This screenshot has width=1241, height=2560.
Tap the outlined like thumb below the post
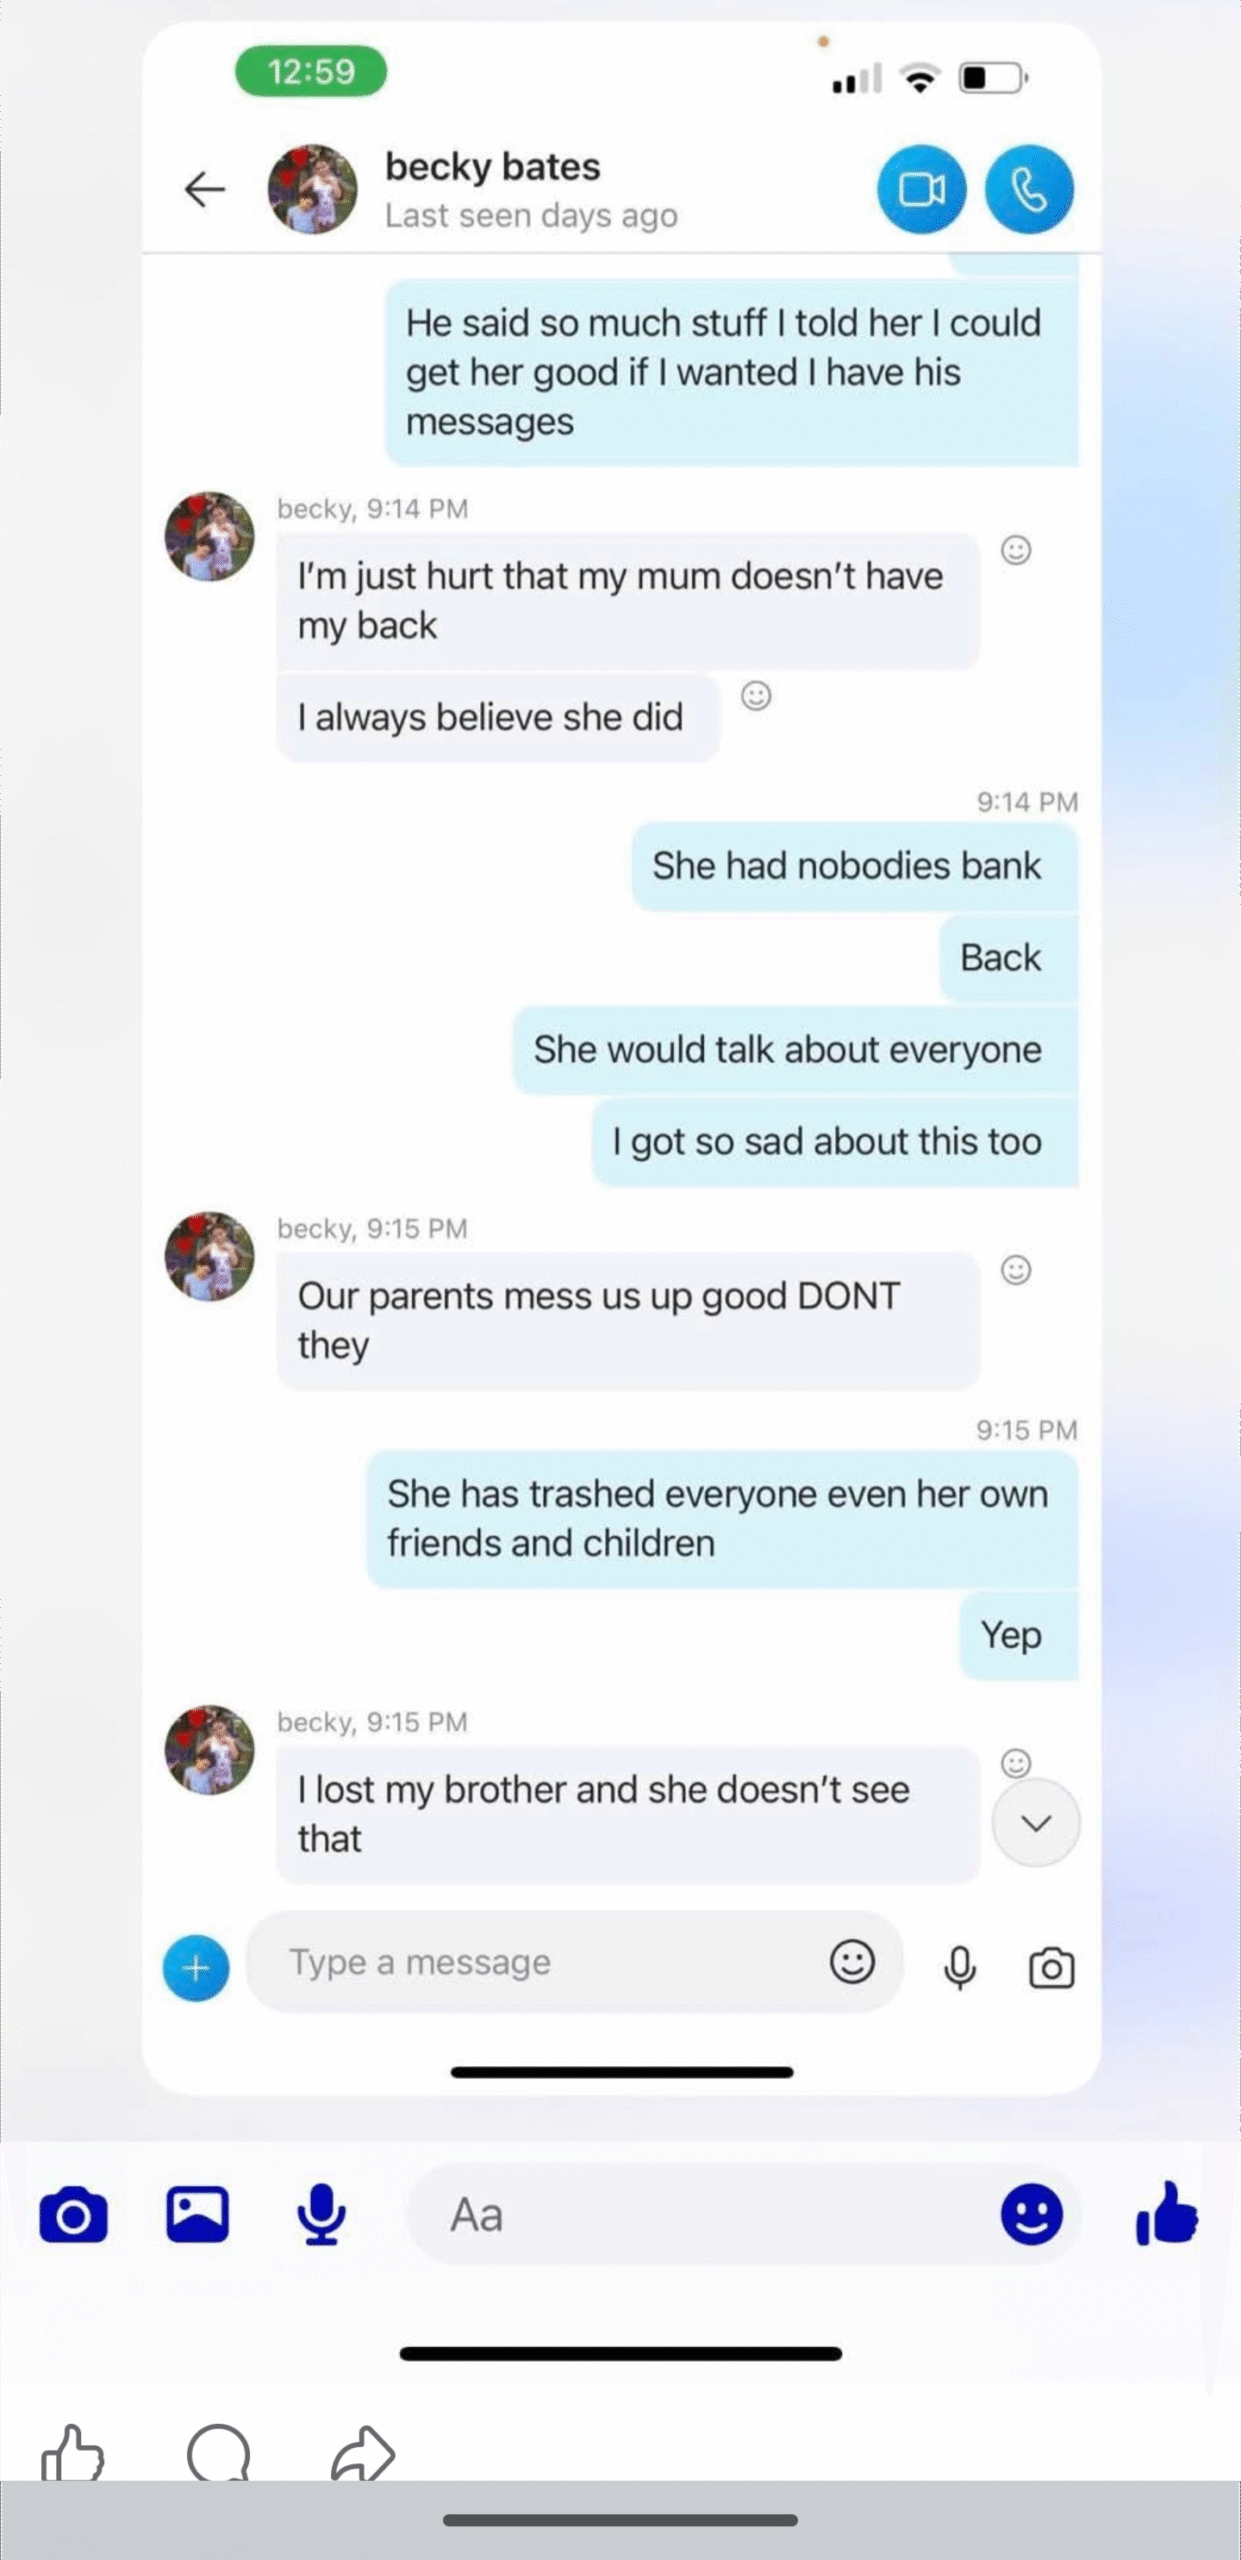pos(72,2454)
